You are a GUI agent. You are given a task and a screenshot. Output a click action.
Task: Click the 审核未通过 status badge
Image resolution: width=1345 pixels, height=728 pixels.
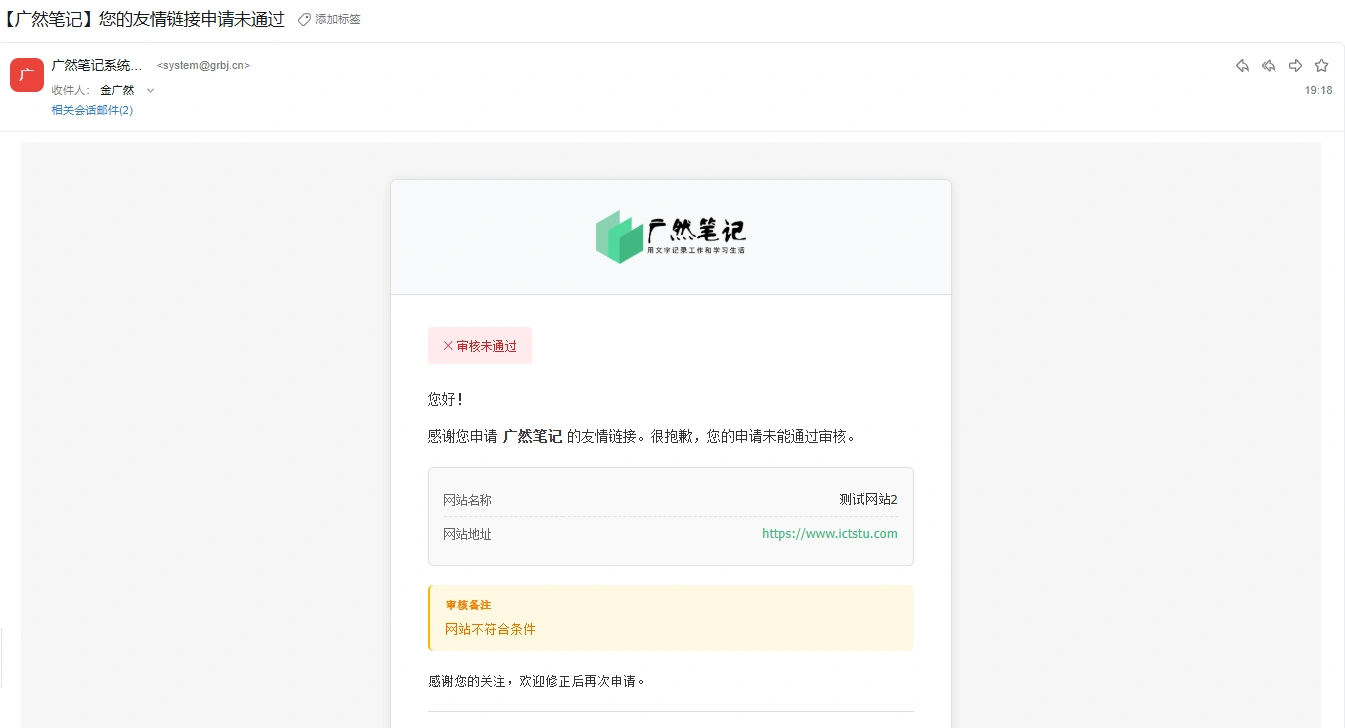pos(480,346)
